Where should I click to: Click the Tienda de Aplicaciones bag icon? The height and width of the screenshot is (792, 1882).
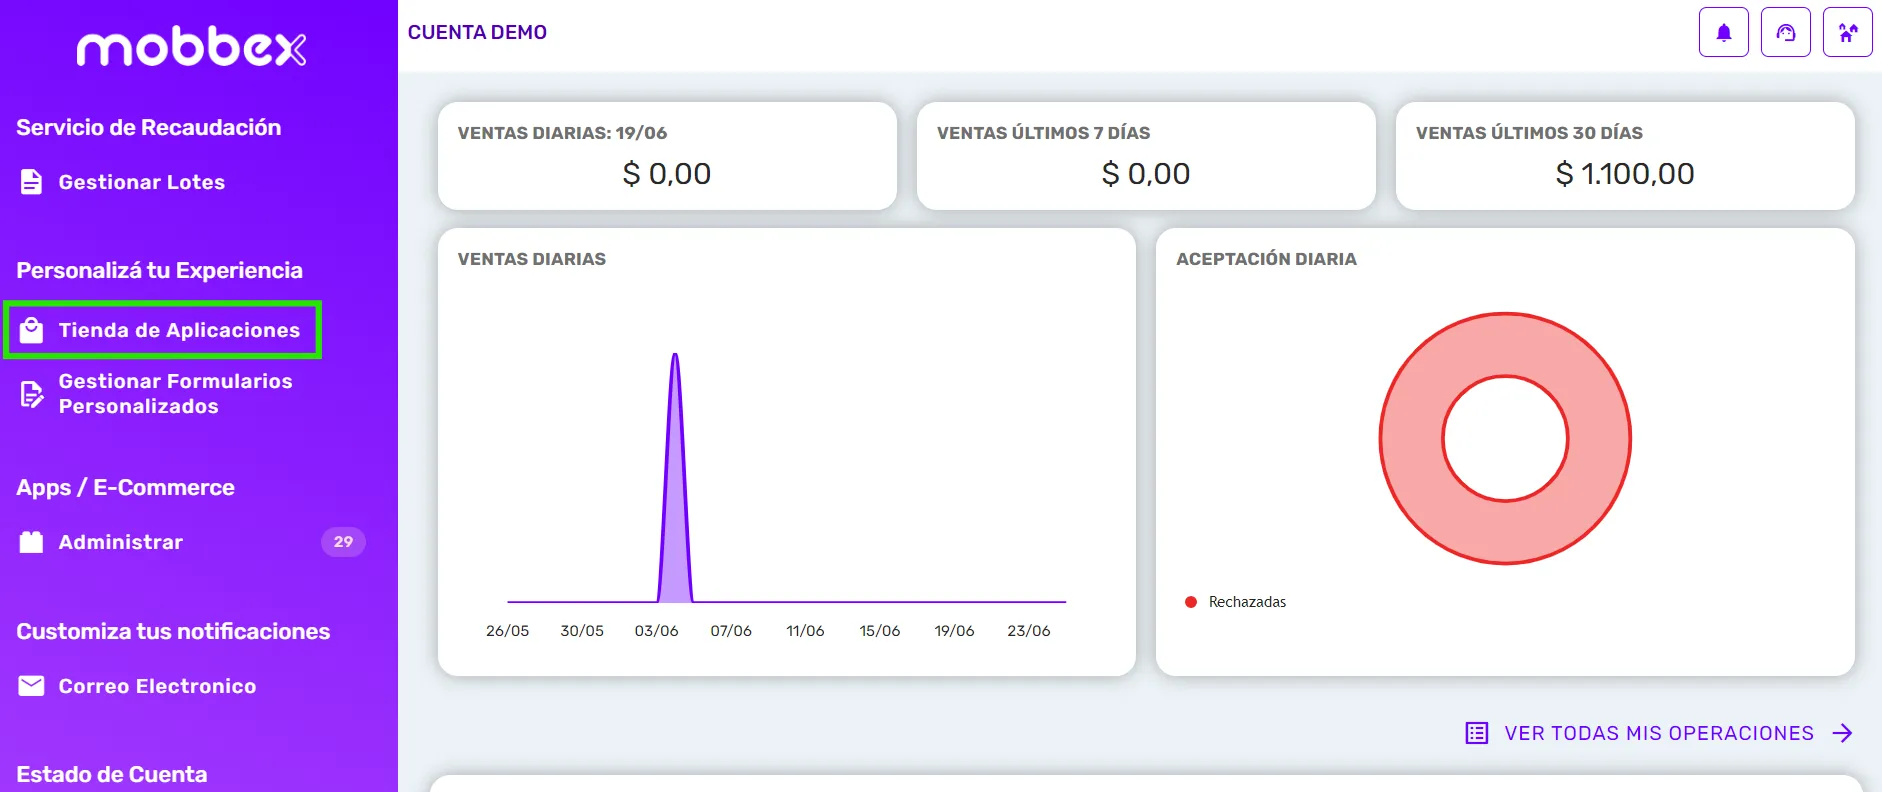click(x=32, y=330)
